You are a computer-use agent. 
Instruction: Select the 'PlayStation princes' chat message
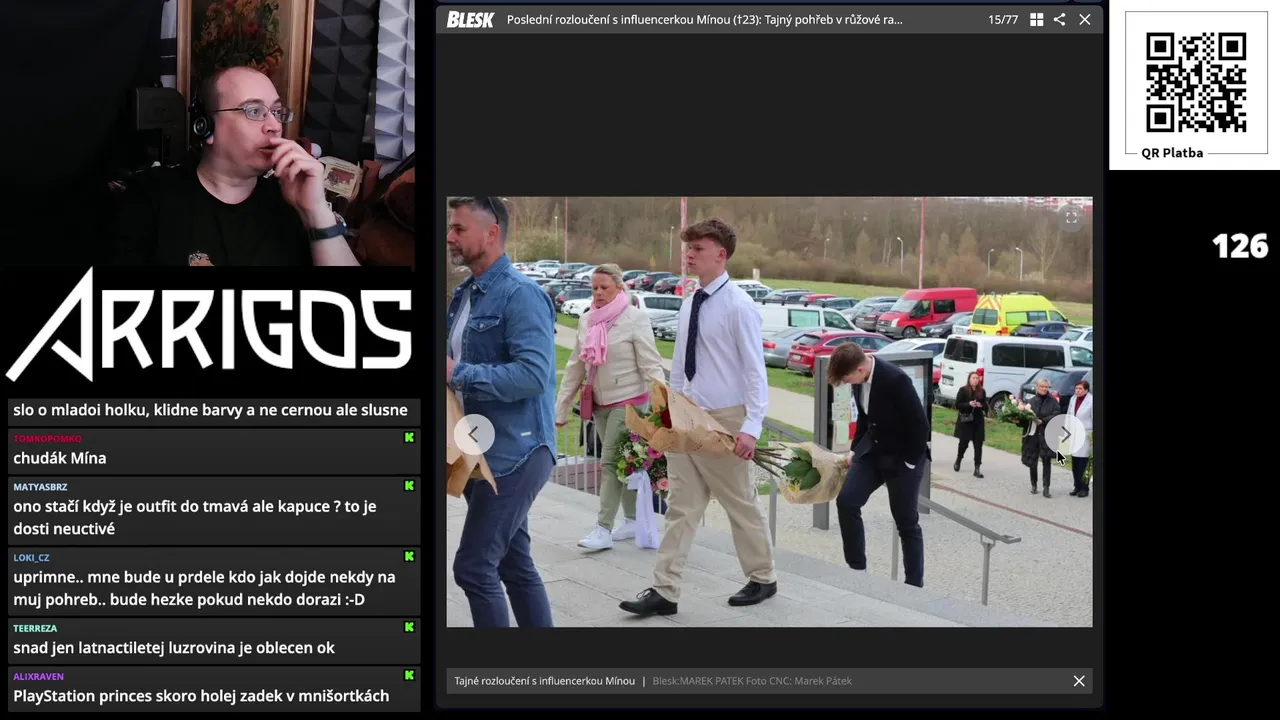[201, 696]
